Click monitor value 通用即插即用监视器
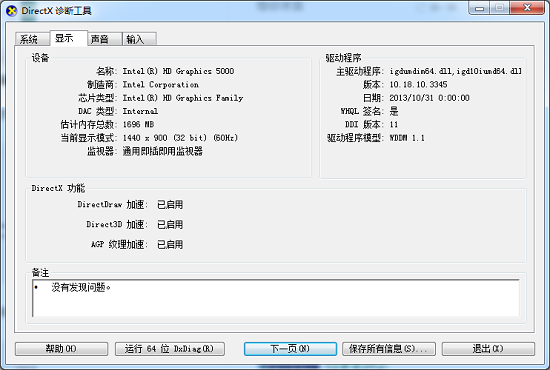This screenshot has height=370, width=550. click(x=163, y=151)
